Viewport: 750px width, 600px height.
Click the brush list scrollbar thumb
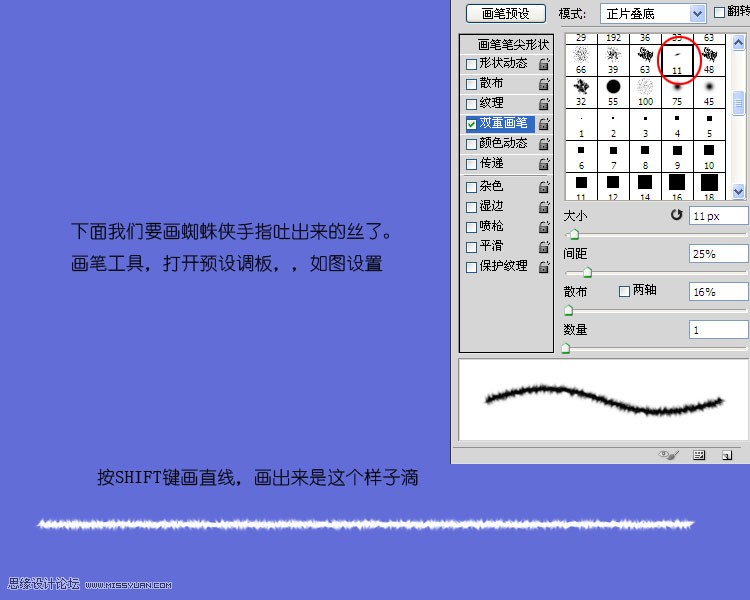738,102
